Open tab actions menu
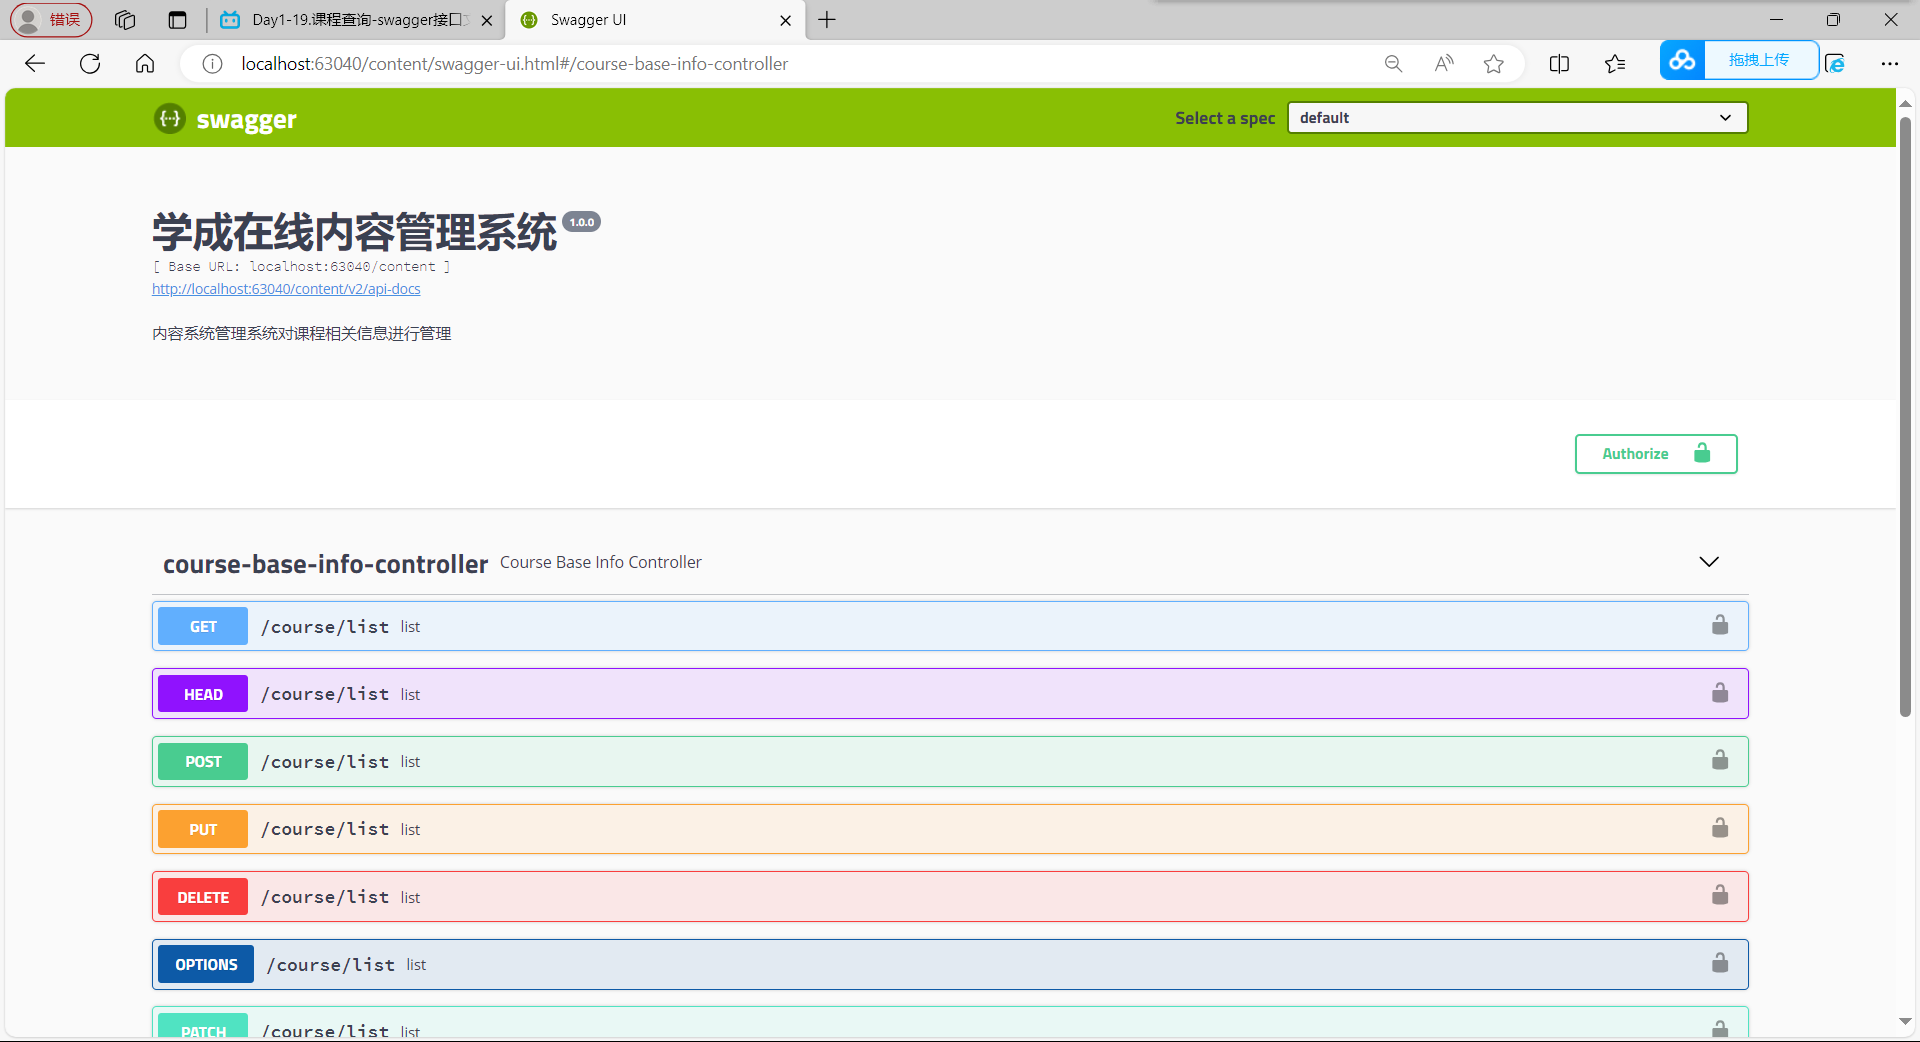Viewport: 1920px width, 1042px height. (x=178, y=20)
